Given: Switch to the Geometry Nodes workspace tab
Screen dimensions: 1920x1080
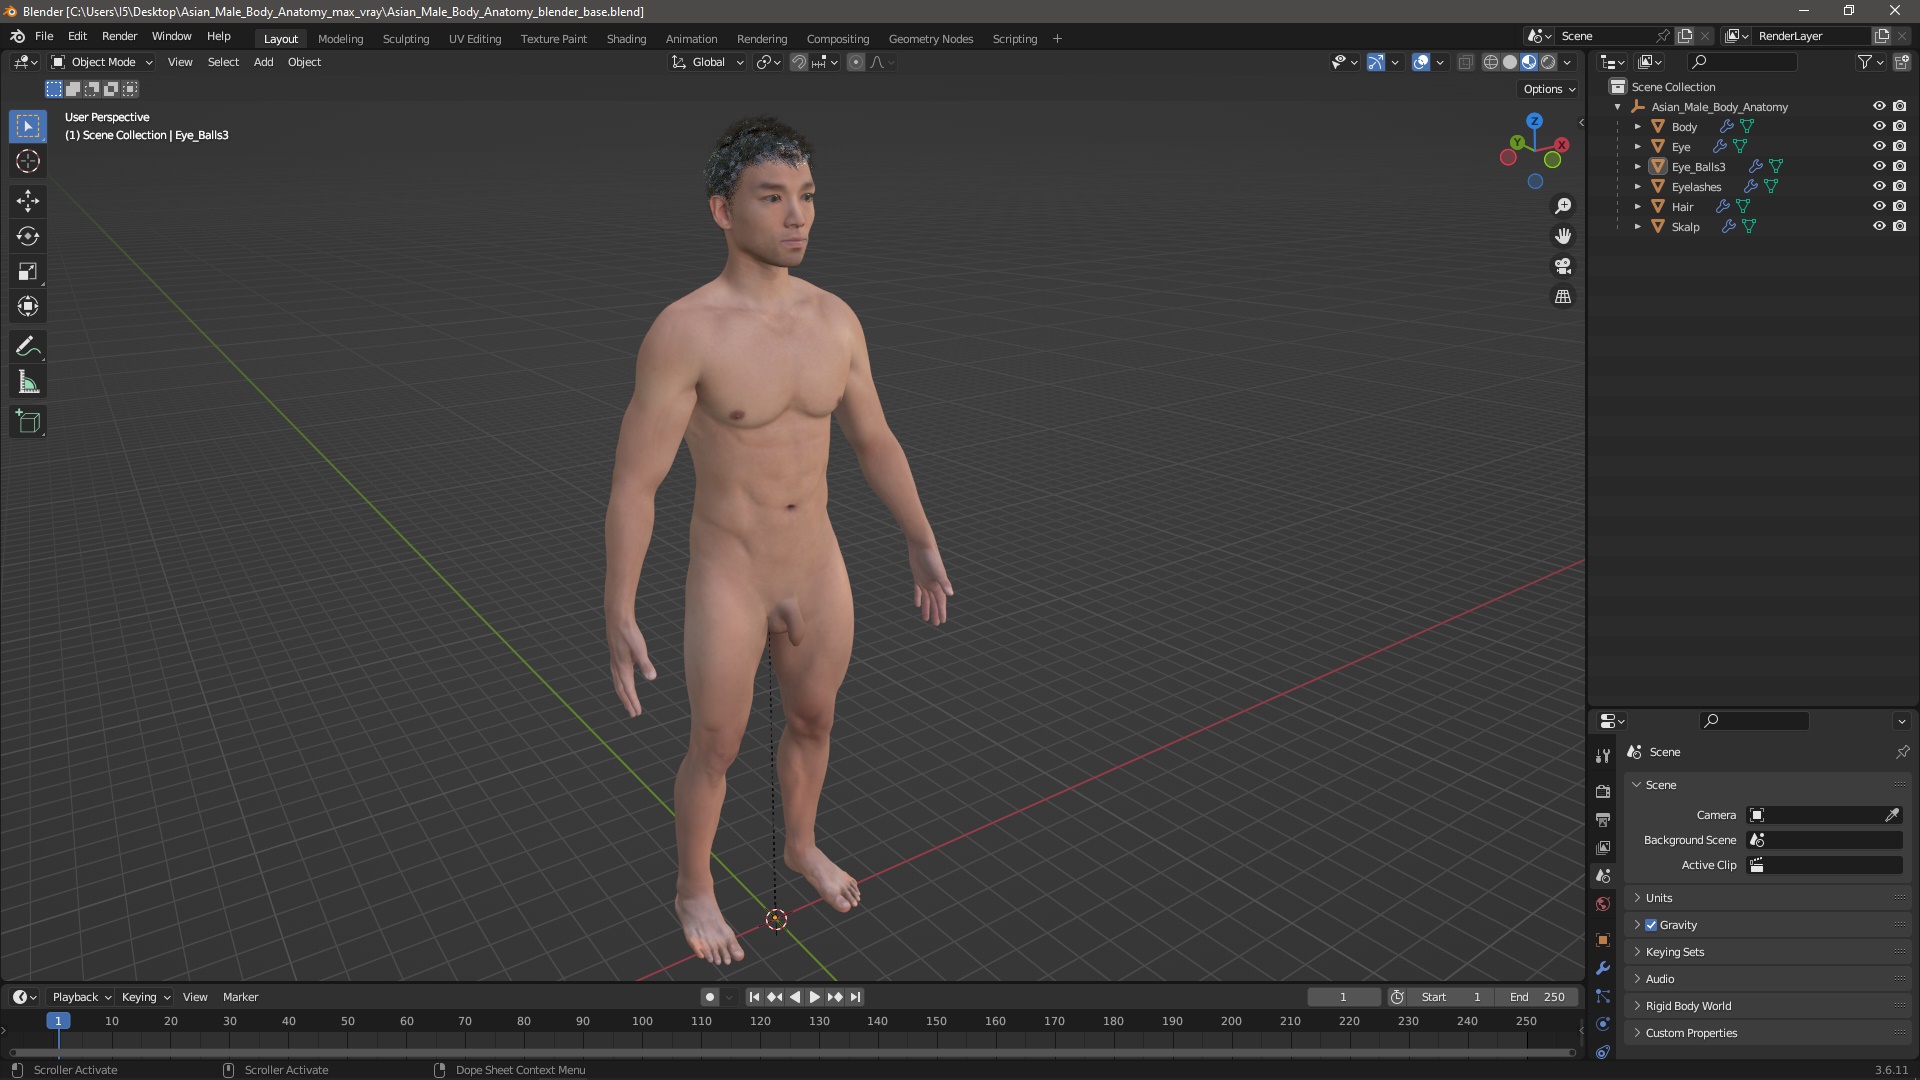Looking at the screenshot, I should [x=930, y=39].
